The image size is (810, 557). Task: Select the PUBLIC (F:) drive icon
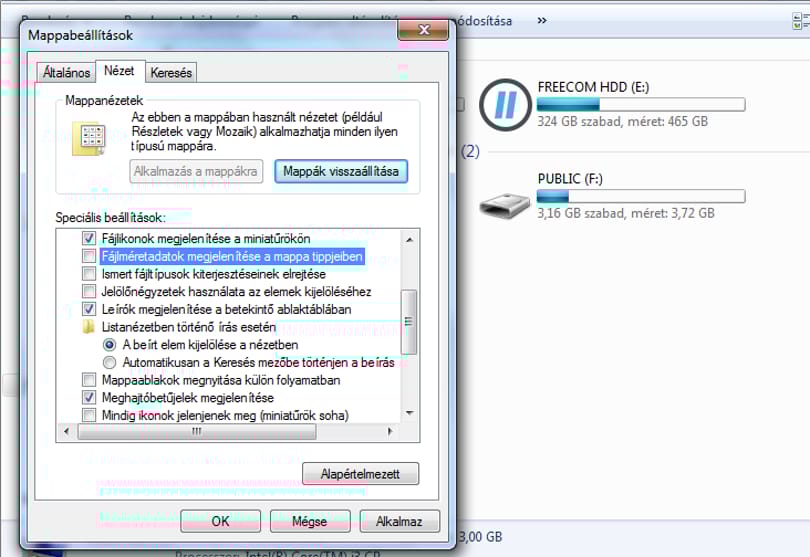click(505, 205)
